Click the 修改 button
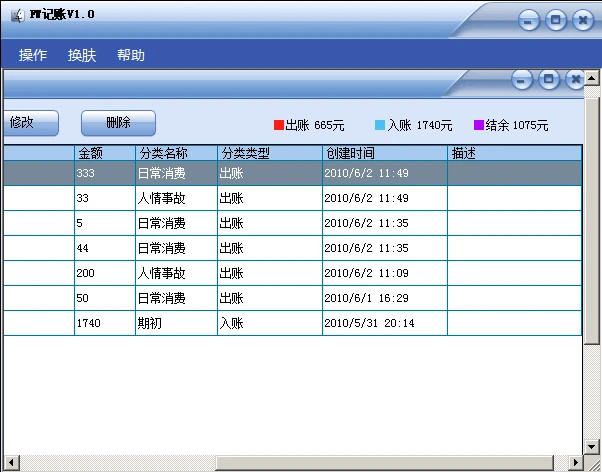This screenshot has width=602, height=472. coord(31,123)
